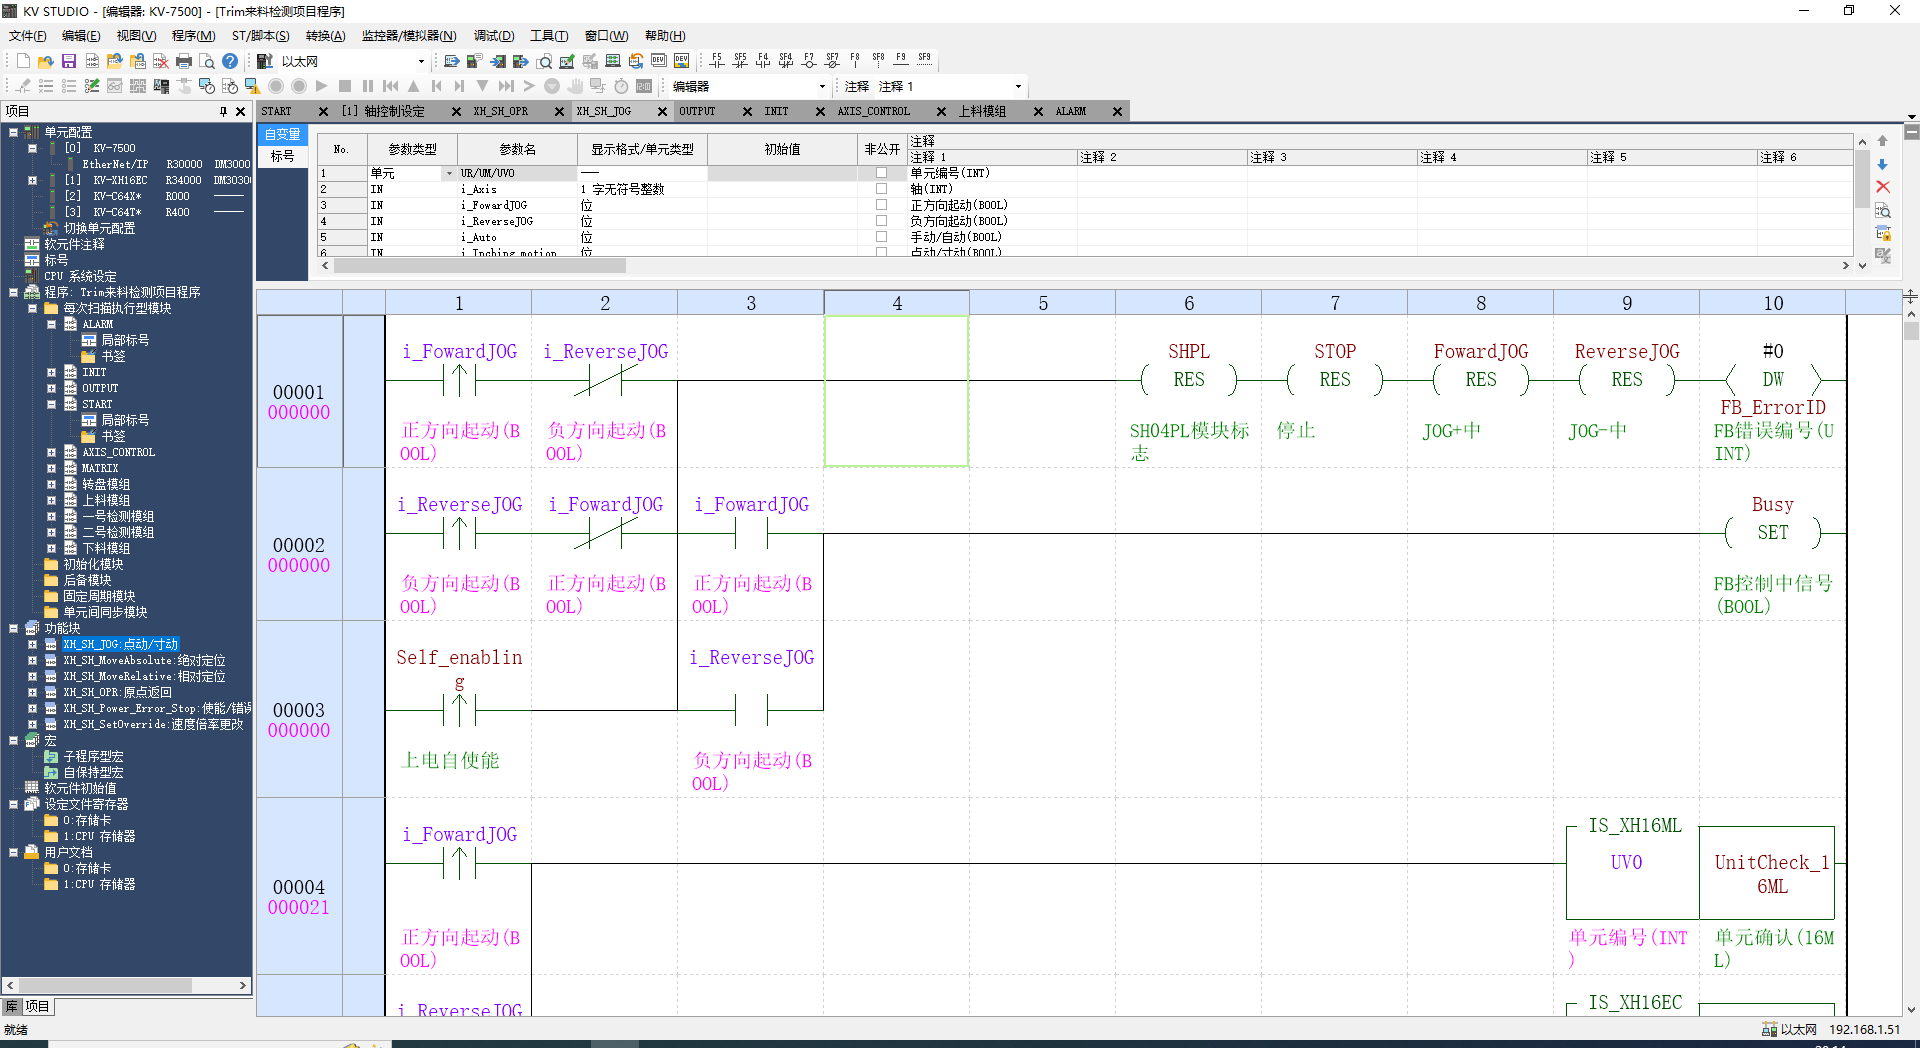The width and height of the screenshot is (1920, 1048).
Task: Expand the [1] KV-XH16EC unit node
Action: (x=32, y=180)
